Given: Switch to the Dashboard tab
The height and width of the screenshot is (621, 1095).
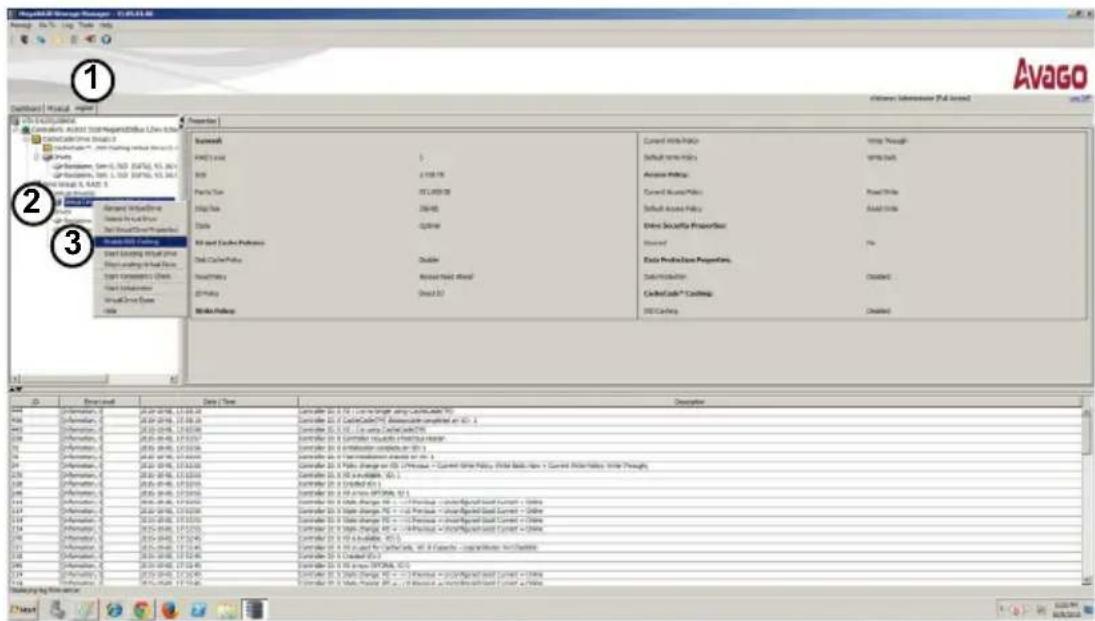Looking at the screenshot, I should (26, 109).
